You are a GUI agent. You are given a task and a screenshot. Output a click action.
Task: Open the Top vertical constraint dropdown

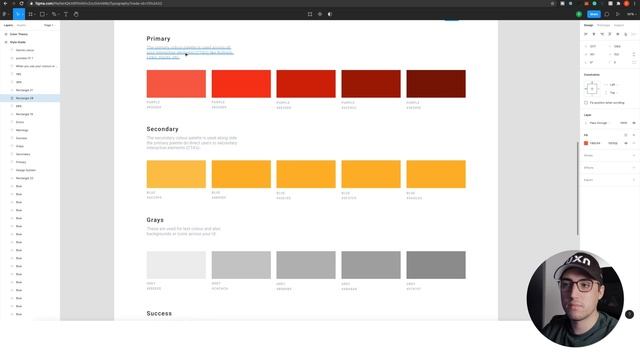[612, 93]
